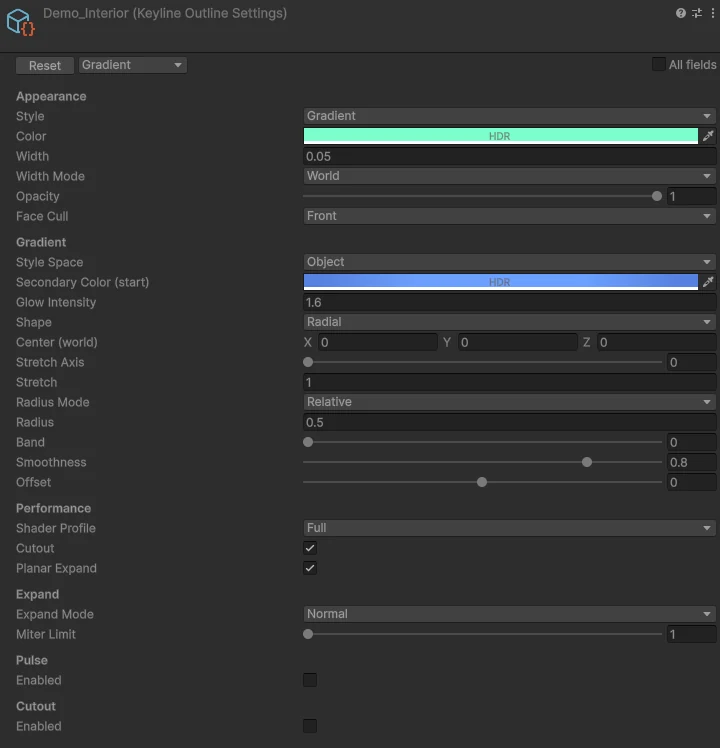Click the Performance section header

53,509
